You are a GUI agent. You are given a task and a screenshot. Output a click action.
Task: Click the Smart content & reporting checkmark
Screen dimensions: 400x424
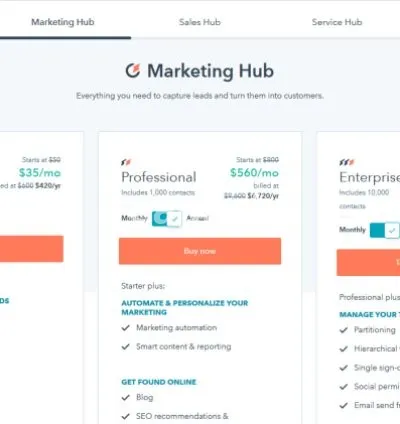tap(126, 347)
